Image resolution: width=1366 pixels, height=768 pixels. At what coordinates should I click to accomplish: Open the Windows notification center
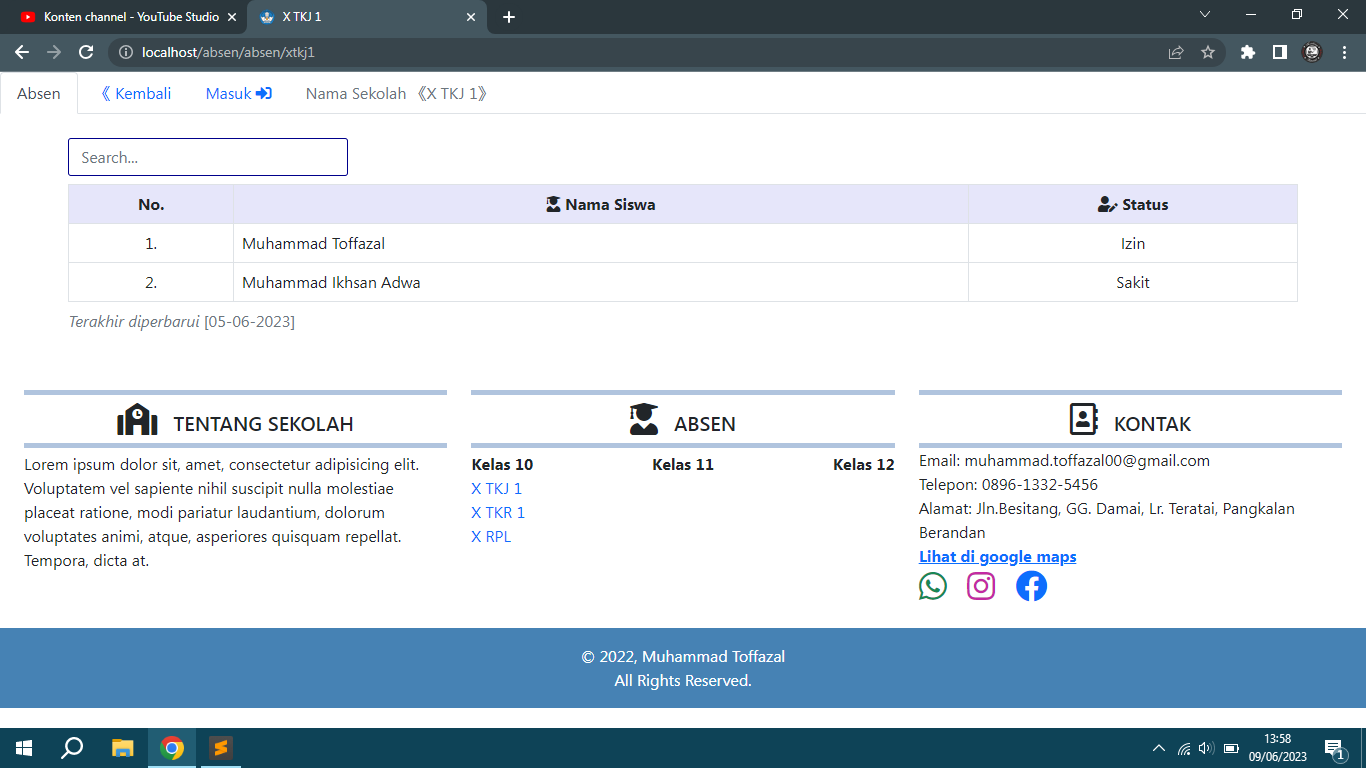(x=1334, y=748)
